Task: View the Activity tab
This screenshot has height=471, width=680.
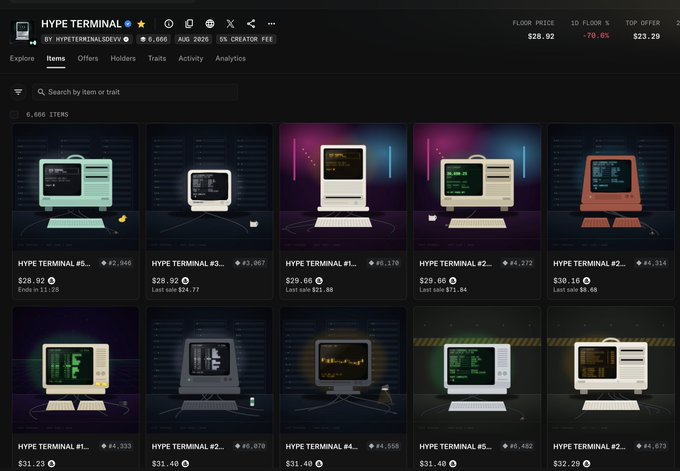Action: tap(191, 58)
